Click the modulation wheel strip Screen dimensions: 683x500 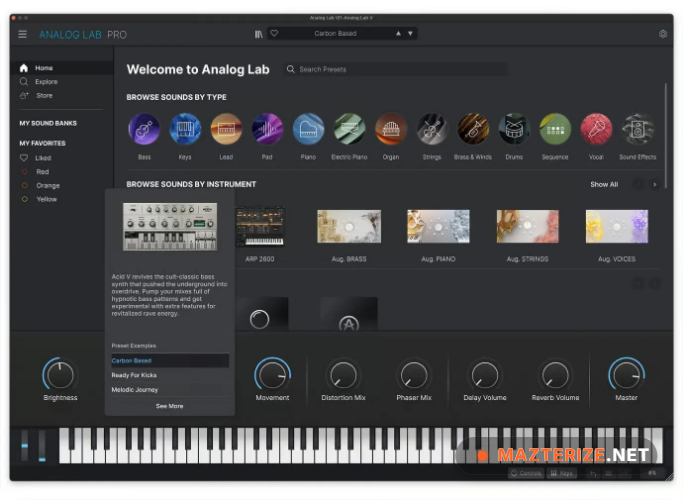(x=42, y=445)
